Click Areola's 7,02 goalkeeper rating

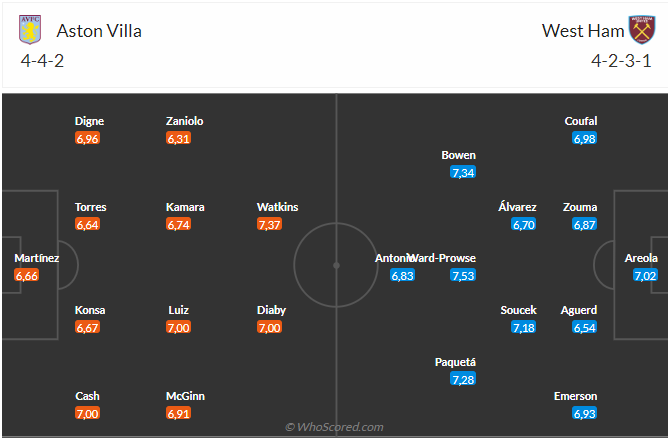(645, 275)
